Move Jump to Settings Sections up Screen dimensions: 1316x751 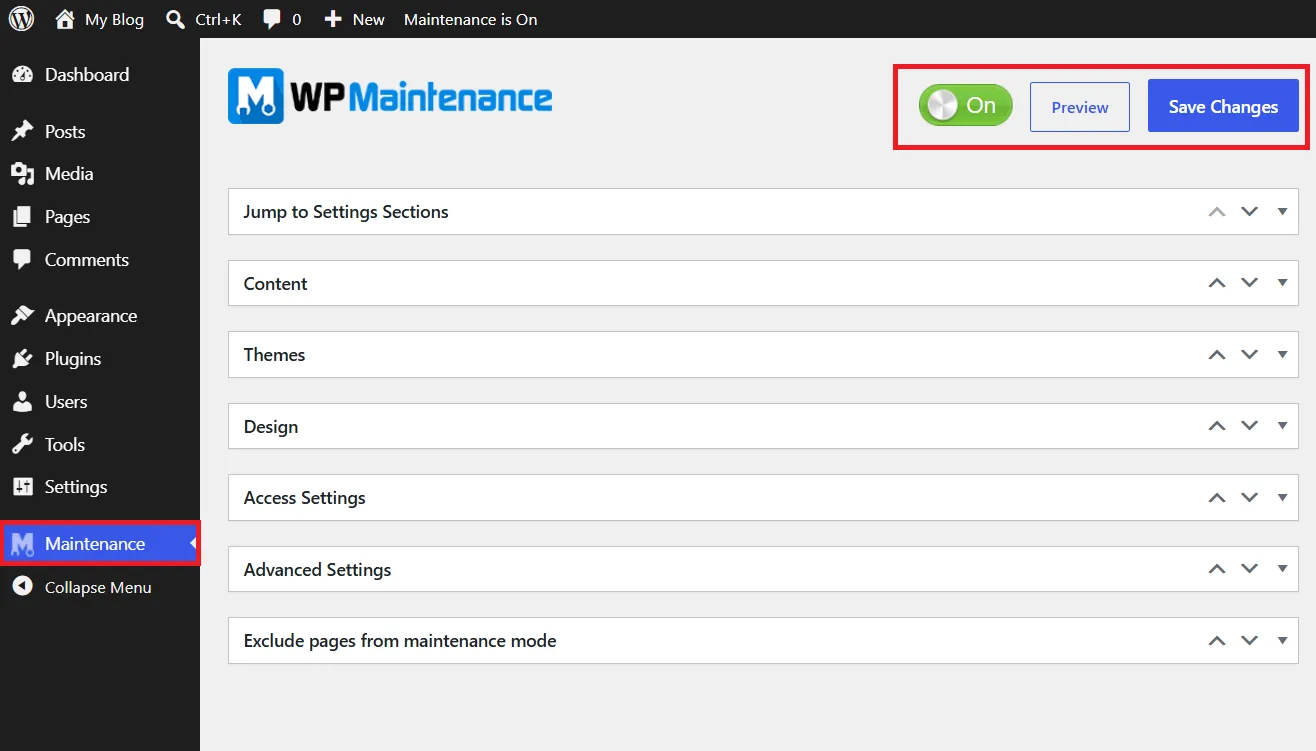(x=1217, y=211)
